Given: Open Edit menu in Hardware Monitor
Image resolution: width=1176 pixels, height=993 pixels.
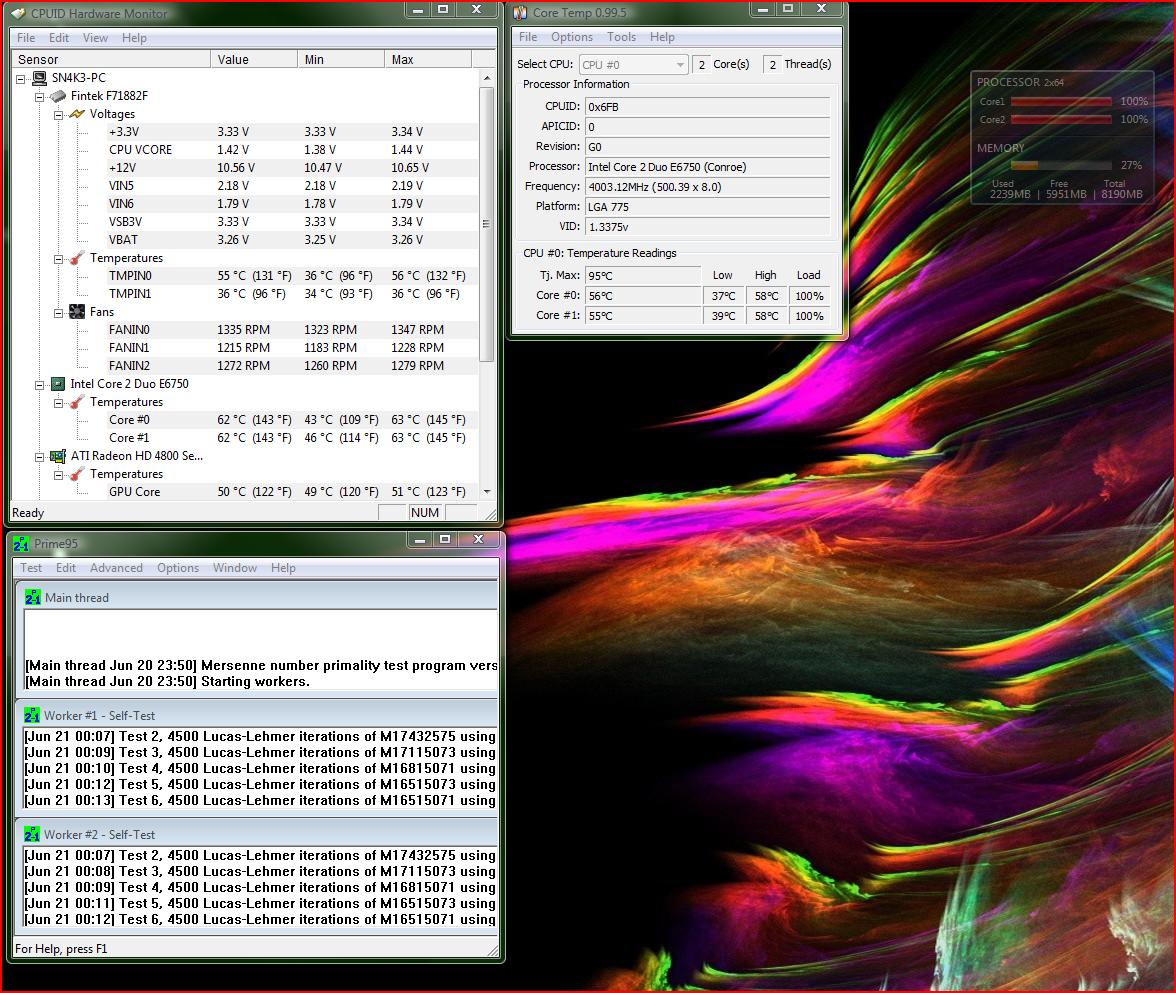Looking at the screenshot, I should pyautogui.click(x=58, y=38).
